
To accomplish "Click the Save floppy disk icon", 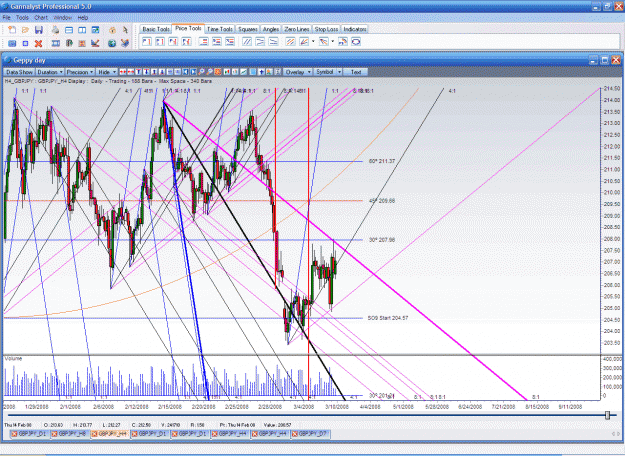I will (39, 30).
